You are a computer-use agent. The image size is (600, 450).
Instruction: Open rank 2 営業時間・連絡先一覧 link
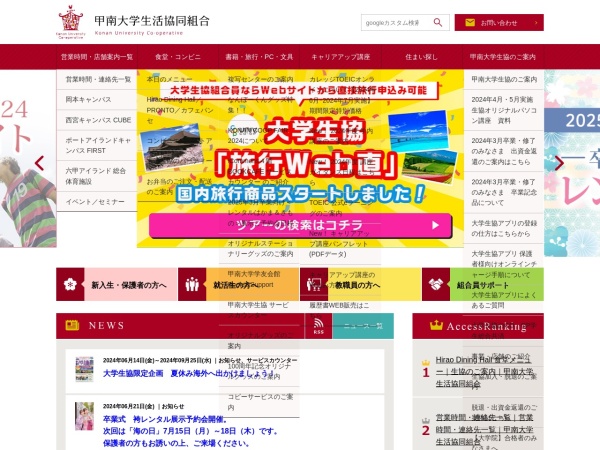click(x=484, y=429)
